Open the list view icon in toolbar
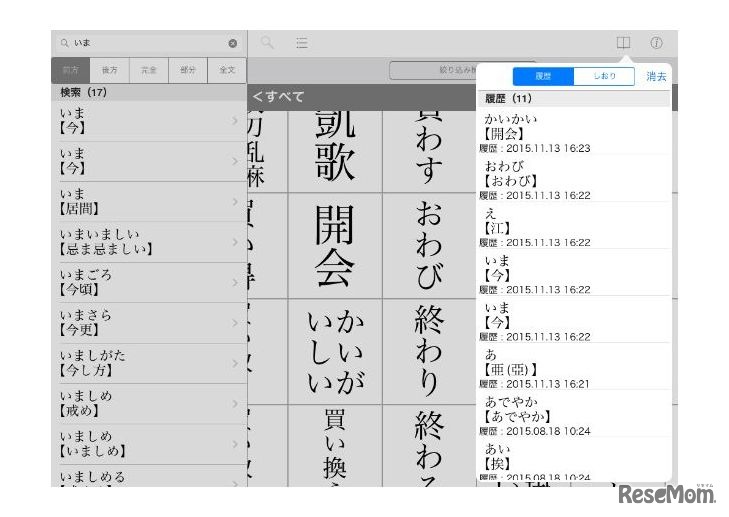Image resolution: width=729 pixels, height=517 pixels. click(302, 43)
